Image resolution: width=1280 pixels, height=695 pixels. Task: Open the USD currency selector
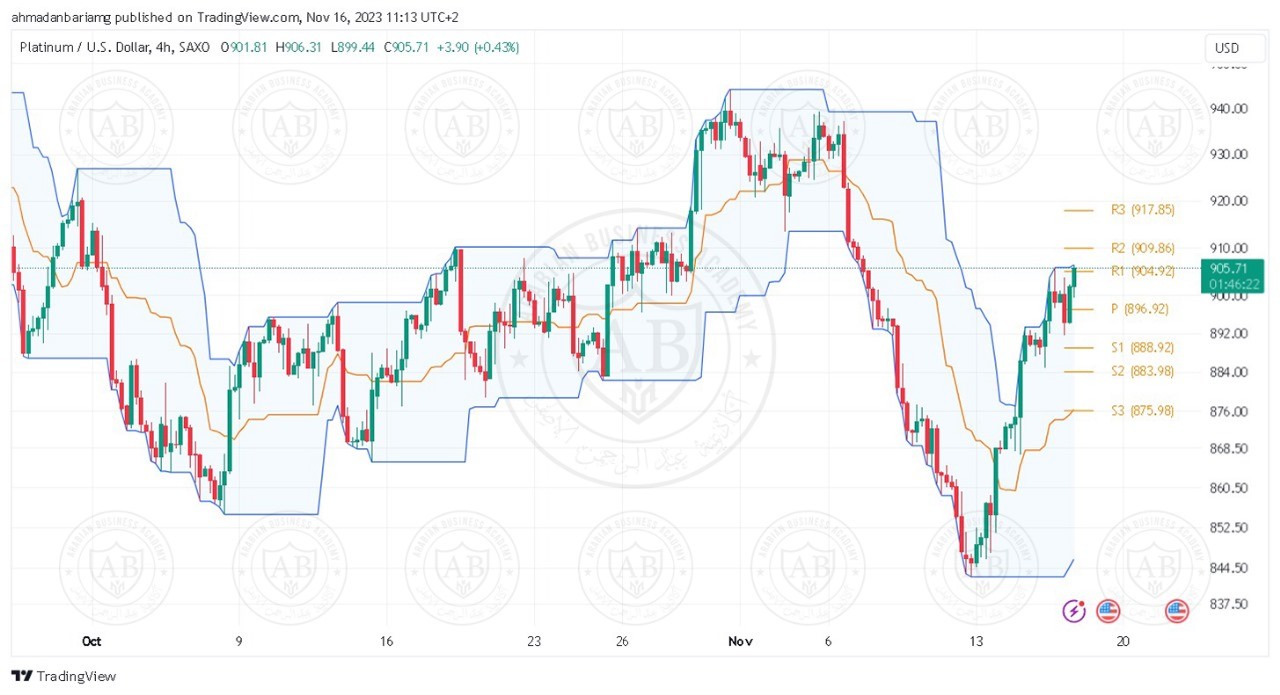click(x=1226, y=48)
